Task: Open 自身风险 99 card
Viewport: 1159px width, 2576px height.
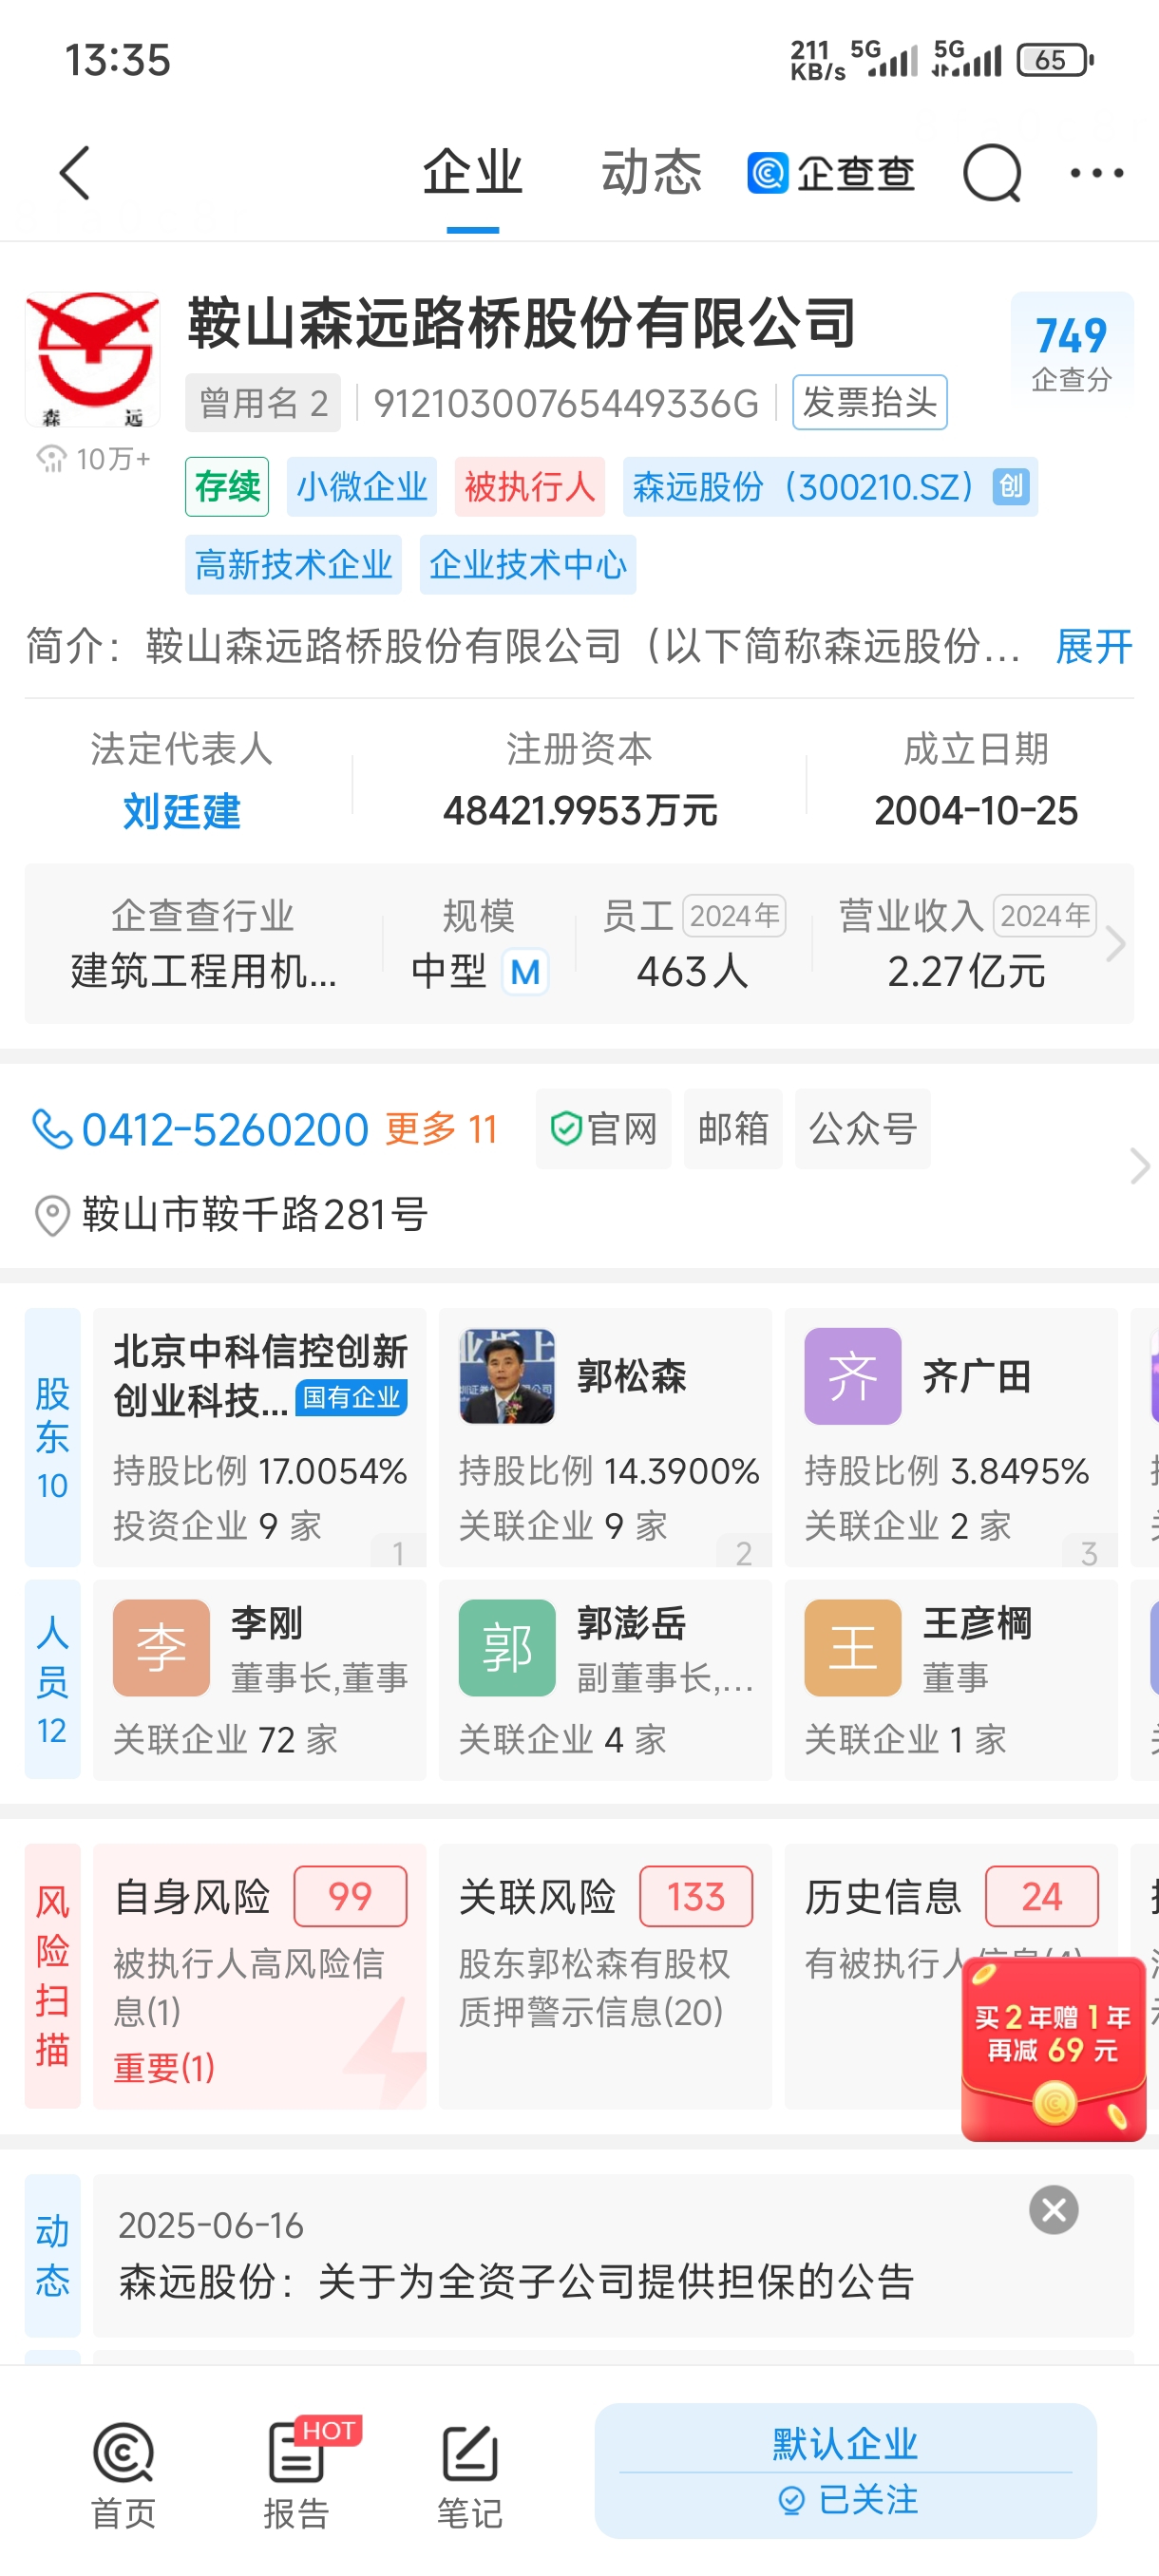Action: tap(259, 1976)
